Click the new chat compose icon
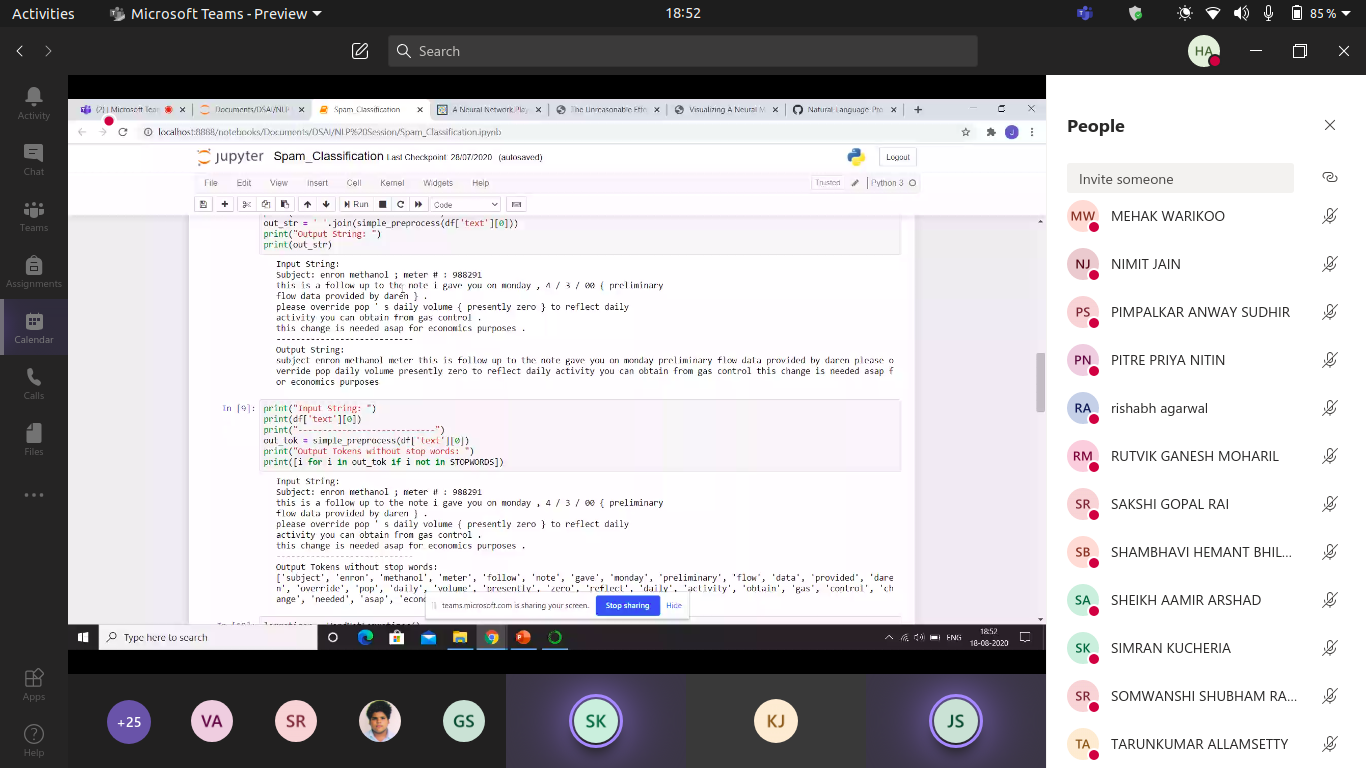Viewport: 1366px width, 768px height. 360,51
